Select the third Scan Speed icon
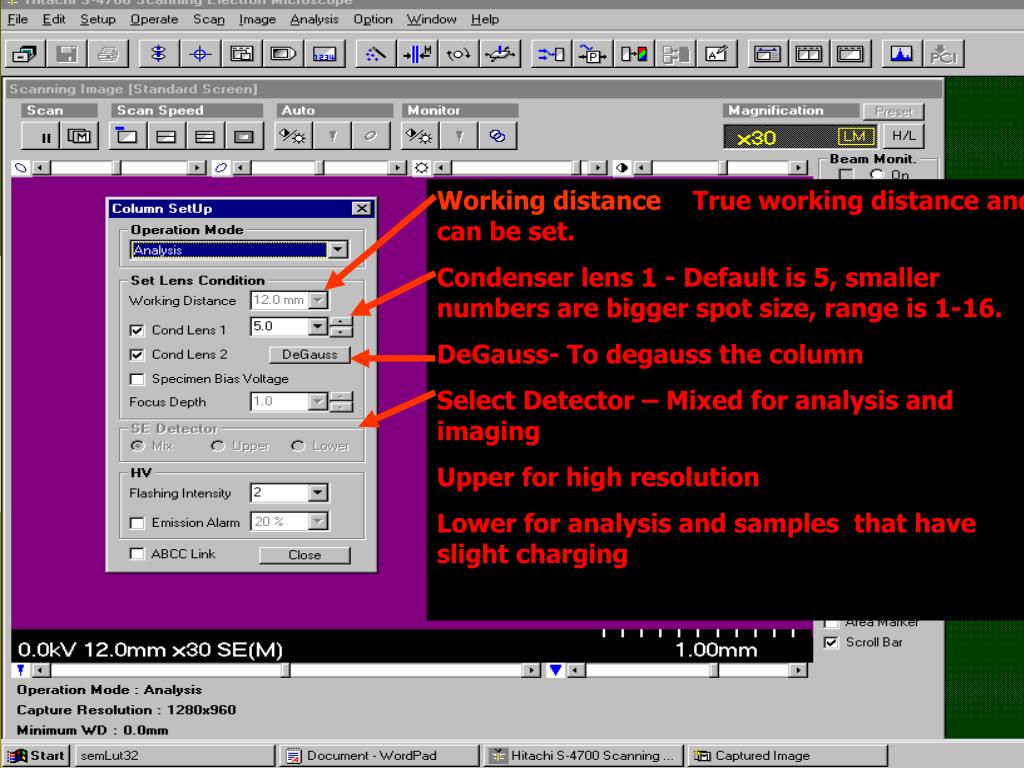 tap(205, 136)
